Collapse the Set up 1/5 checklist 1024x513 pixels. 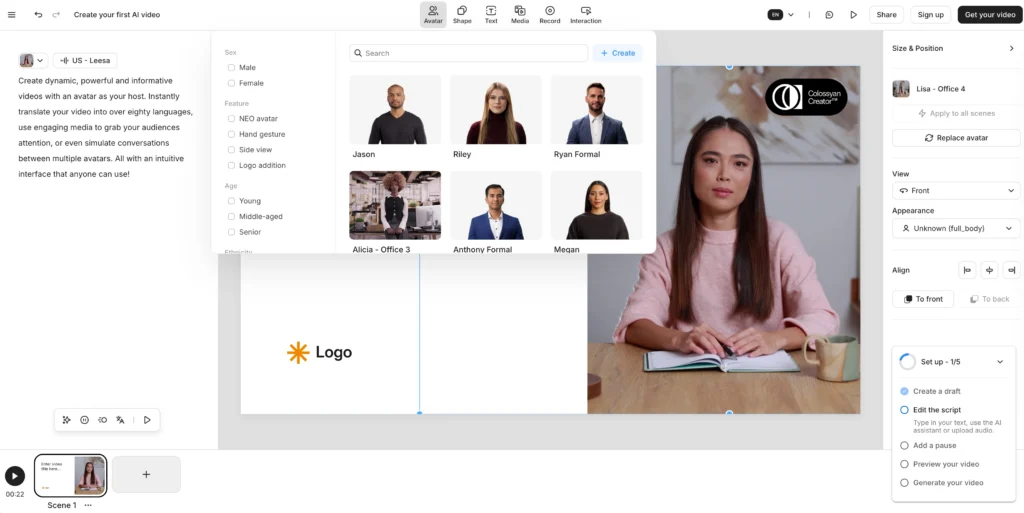coord(1000,362)
